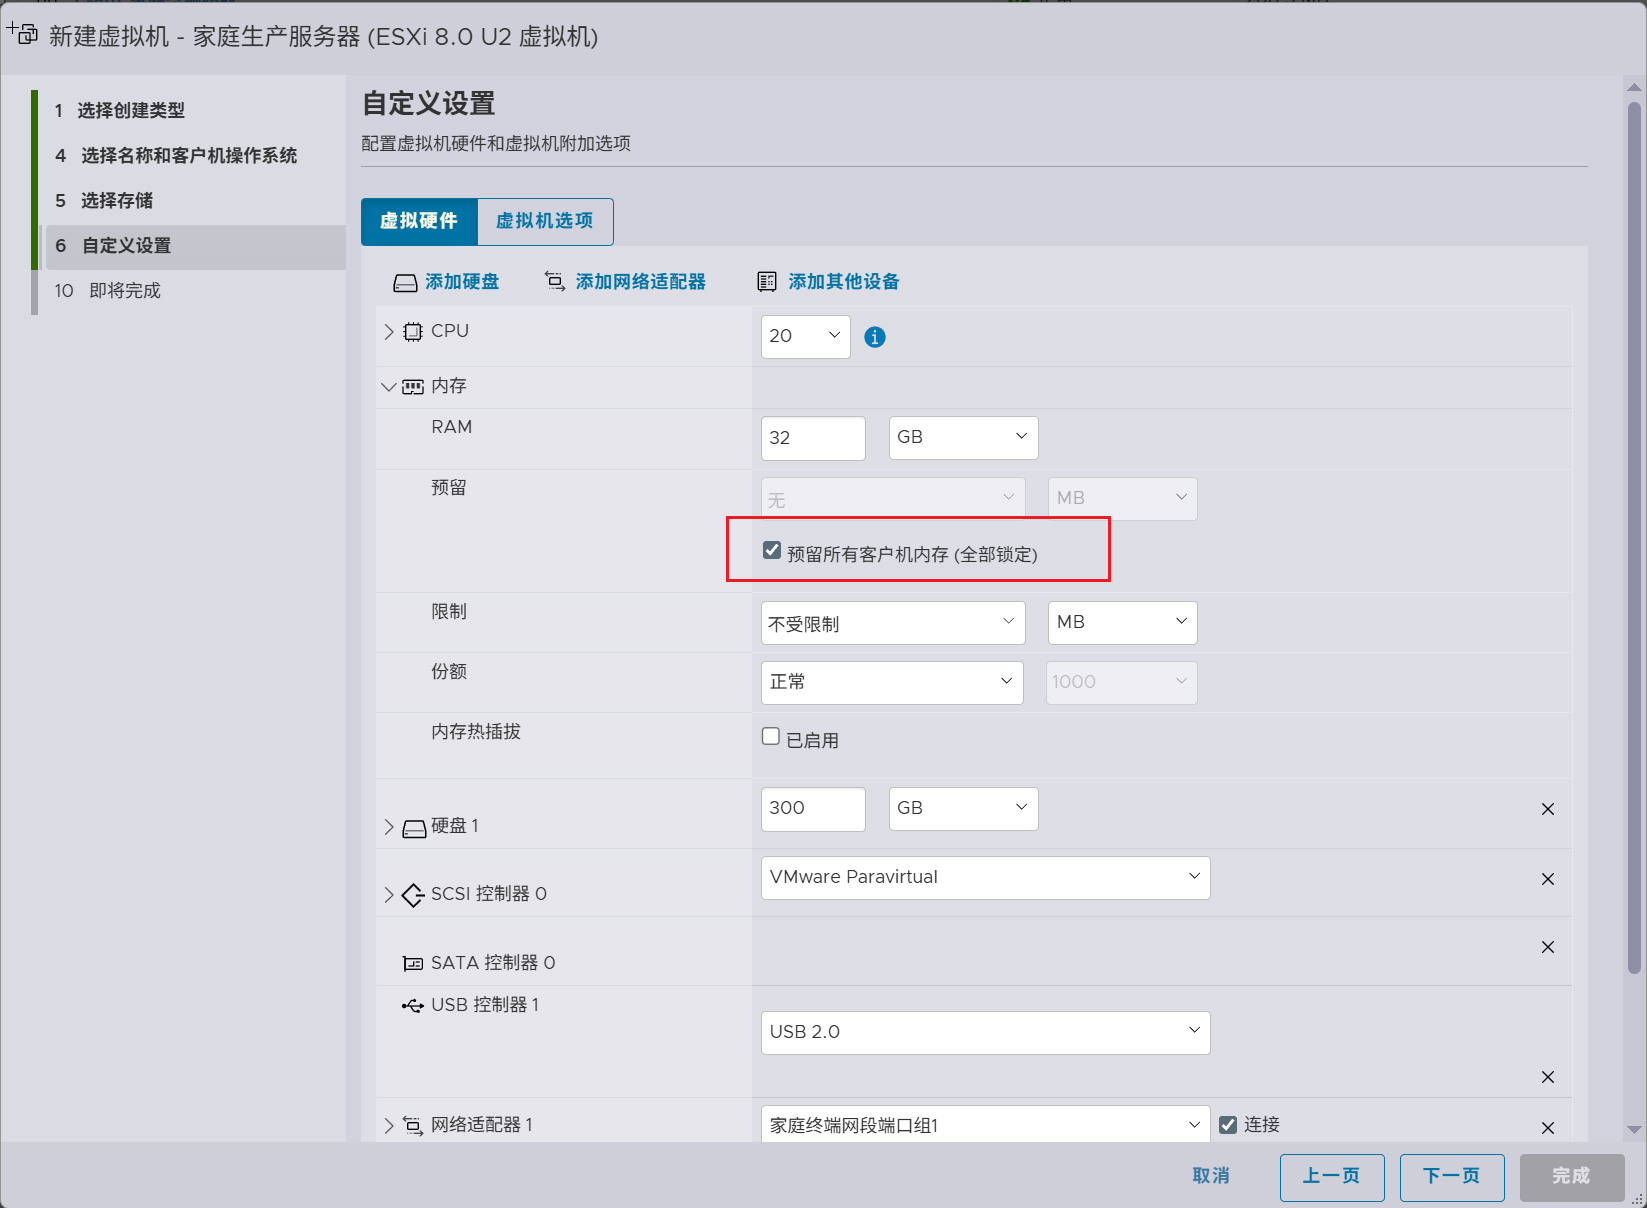Go to step 5 选择存储

[x=117, y=201]
